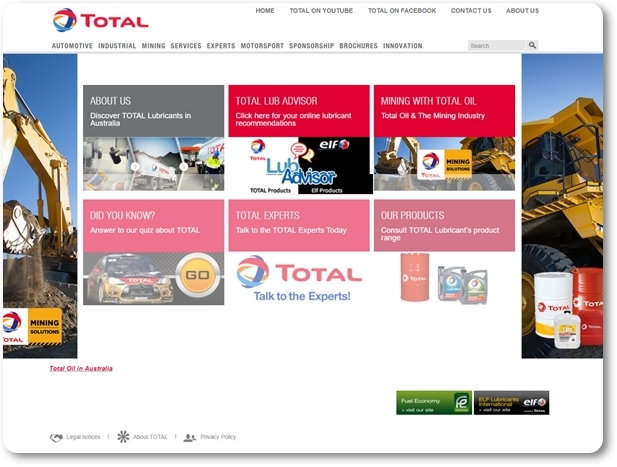Image resolution: width=617 pixels, height=467 pixels.
Task: Click the first arrow on About Us image strip
Action: click(x=135, y=166)
